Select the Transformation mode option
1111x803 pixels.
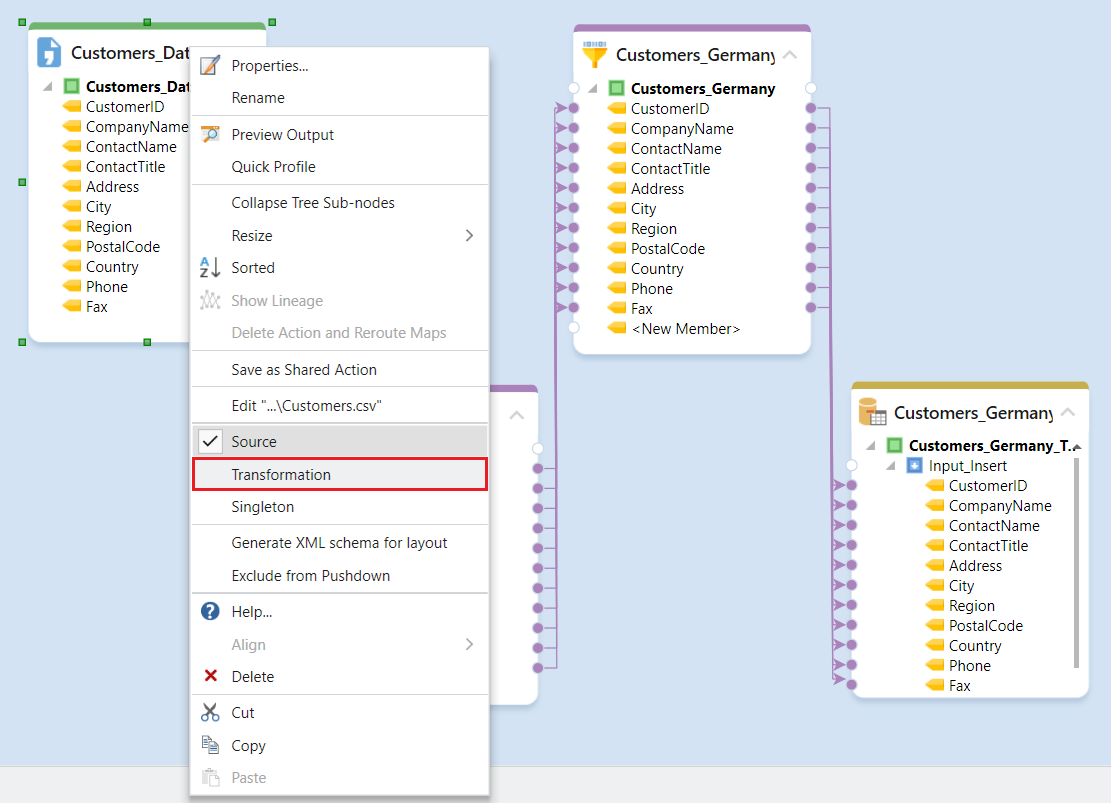pyautogui.click(x=281, y=474)
